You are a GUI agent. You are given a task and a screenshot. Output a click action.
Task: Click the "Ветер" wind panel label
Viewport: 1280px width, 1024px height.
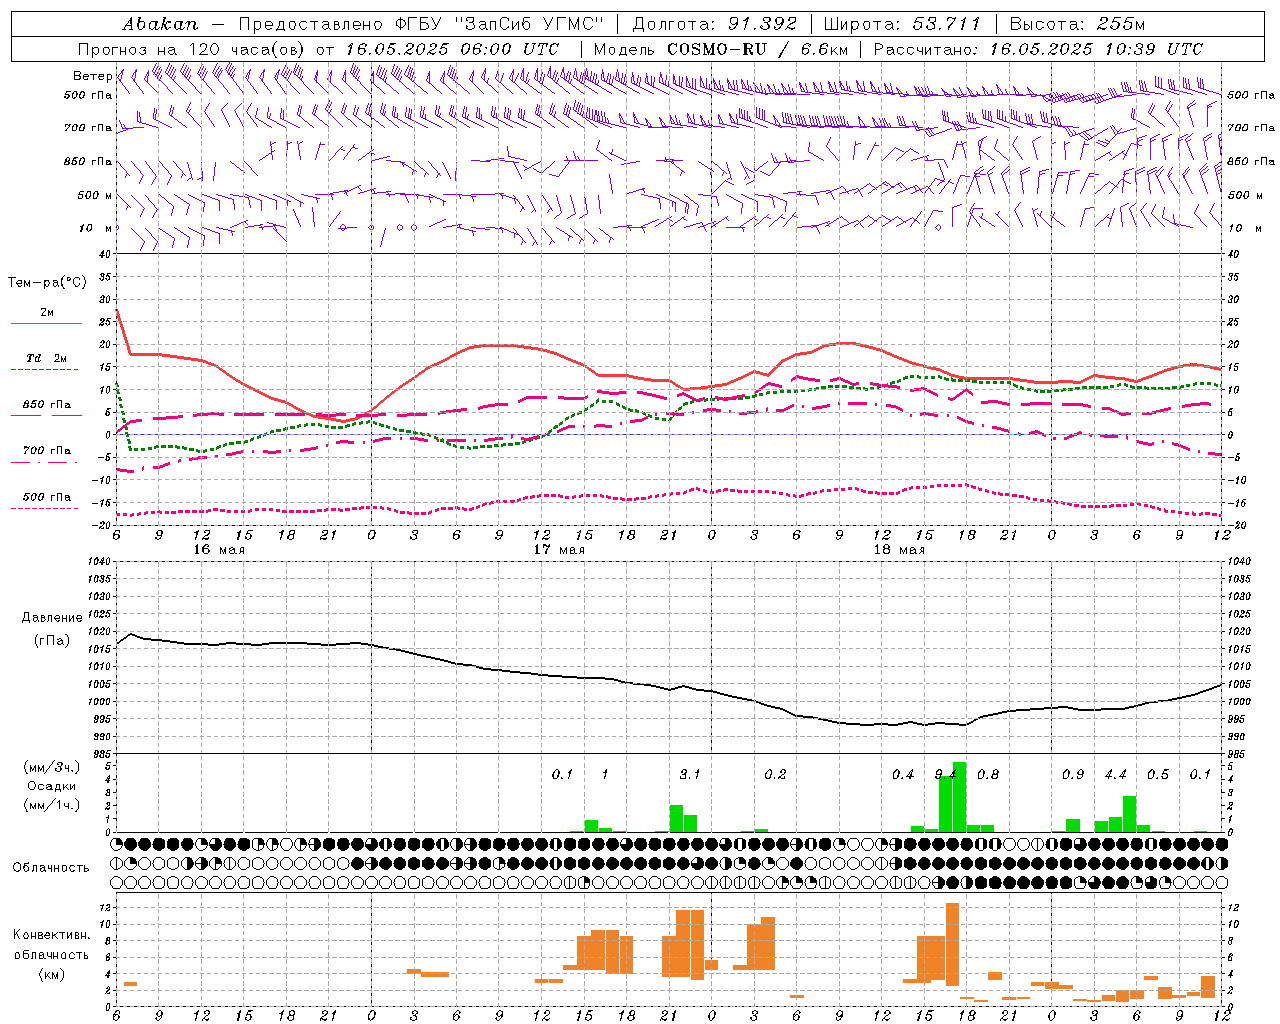click(93, 76)
